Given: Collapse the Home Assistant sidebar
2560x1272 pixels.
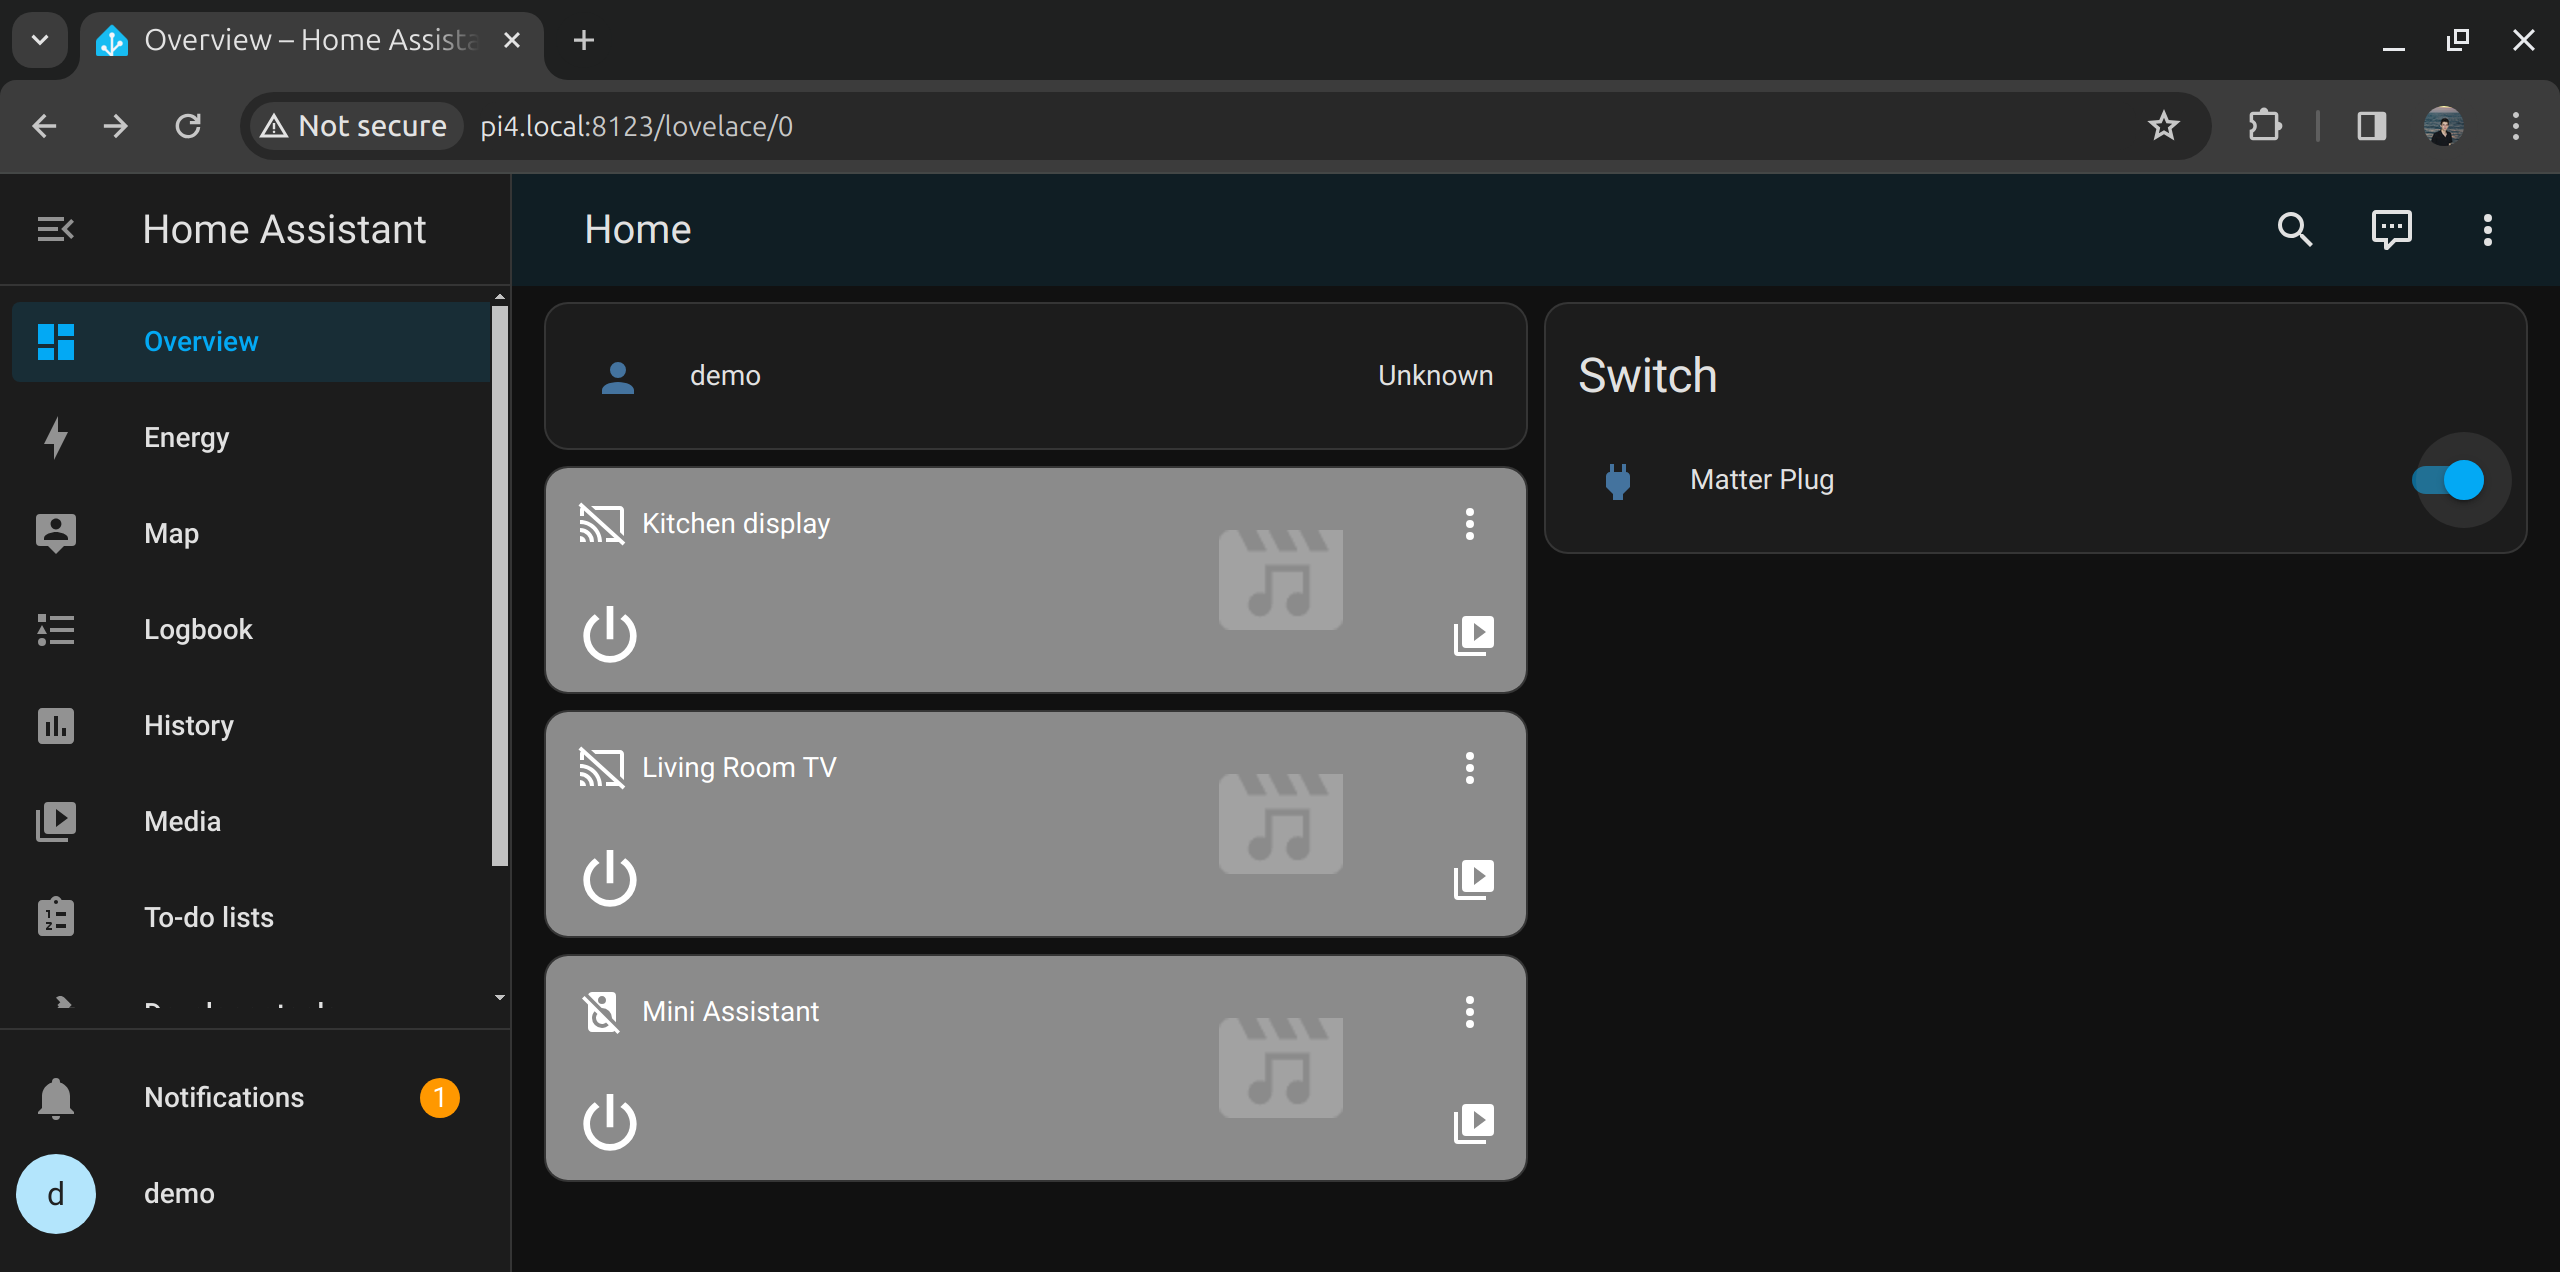Looking at the screenshot, I should click(x=56, y=230).
